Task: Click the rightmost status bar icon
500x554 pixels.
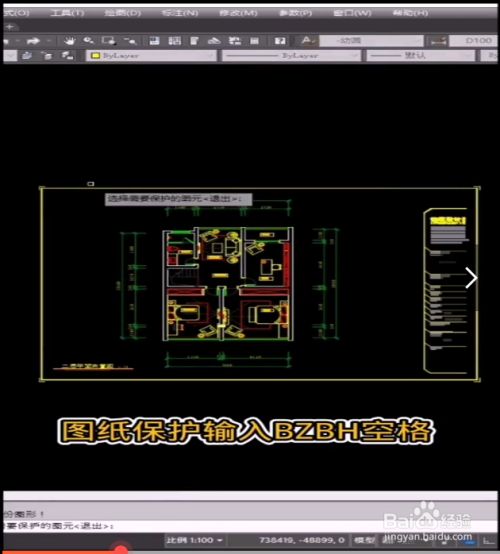Action: pos(490,541)
